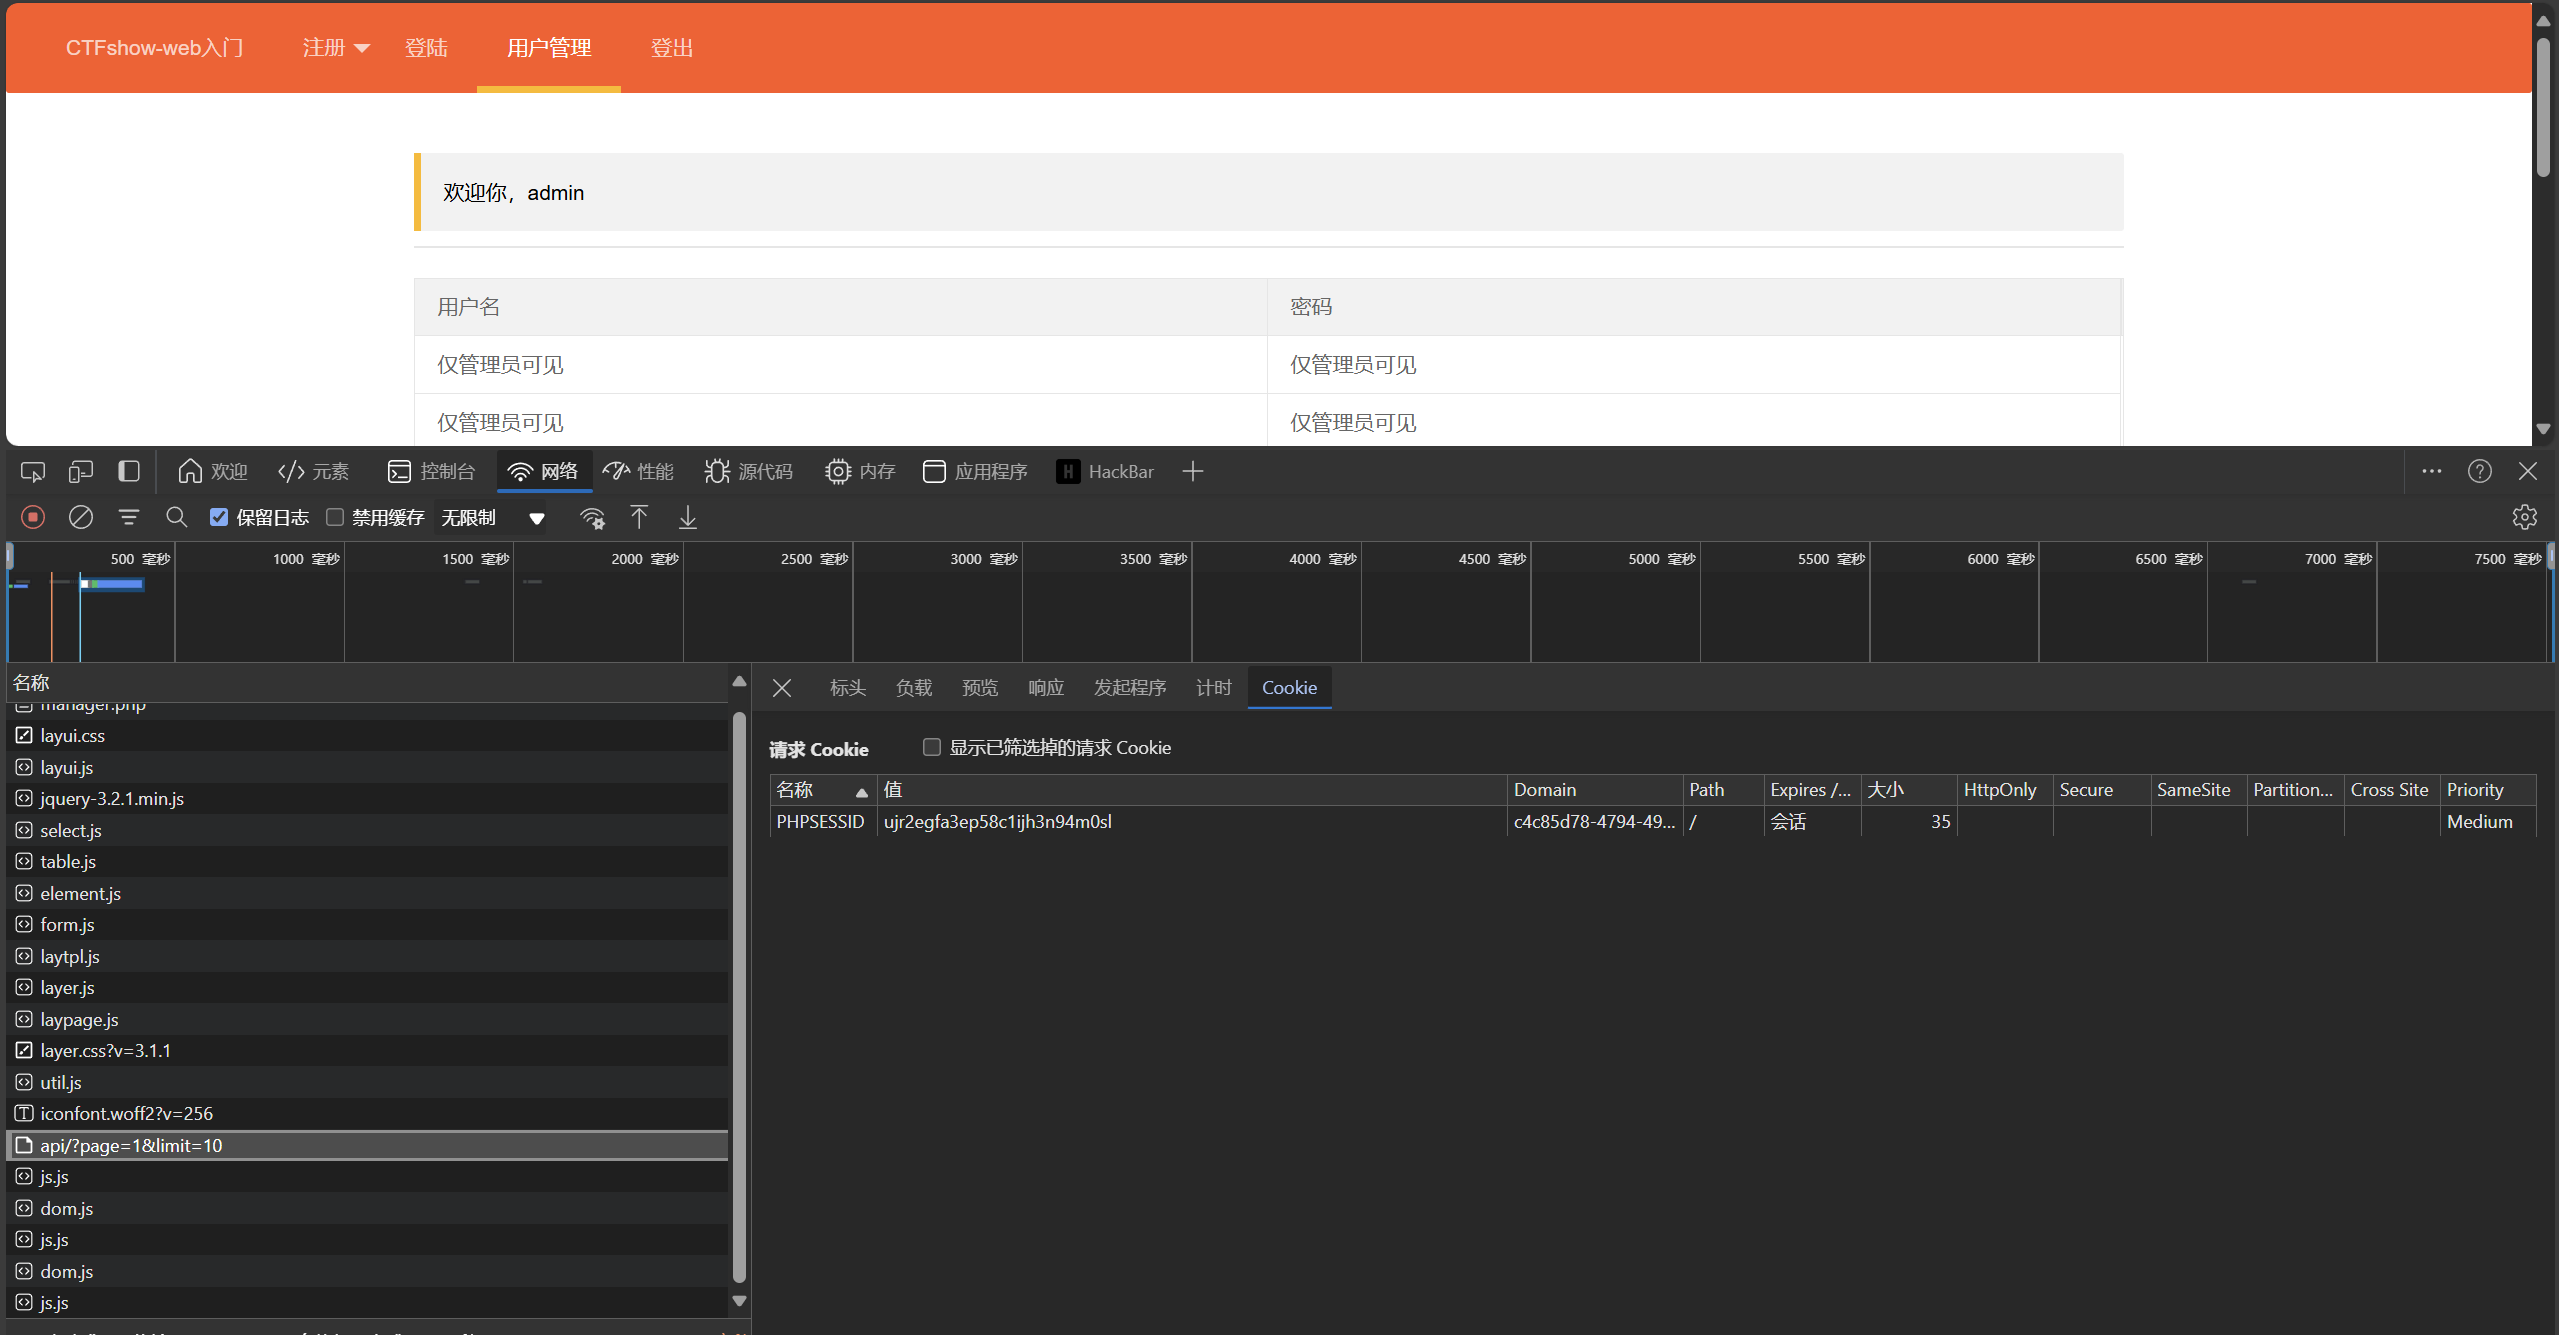Sort cookies by 名称 column arrow
The width and height of the screenshot is (2559, 1335).
pos(861,791)
